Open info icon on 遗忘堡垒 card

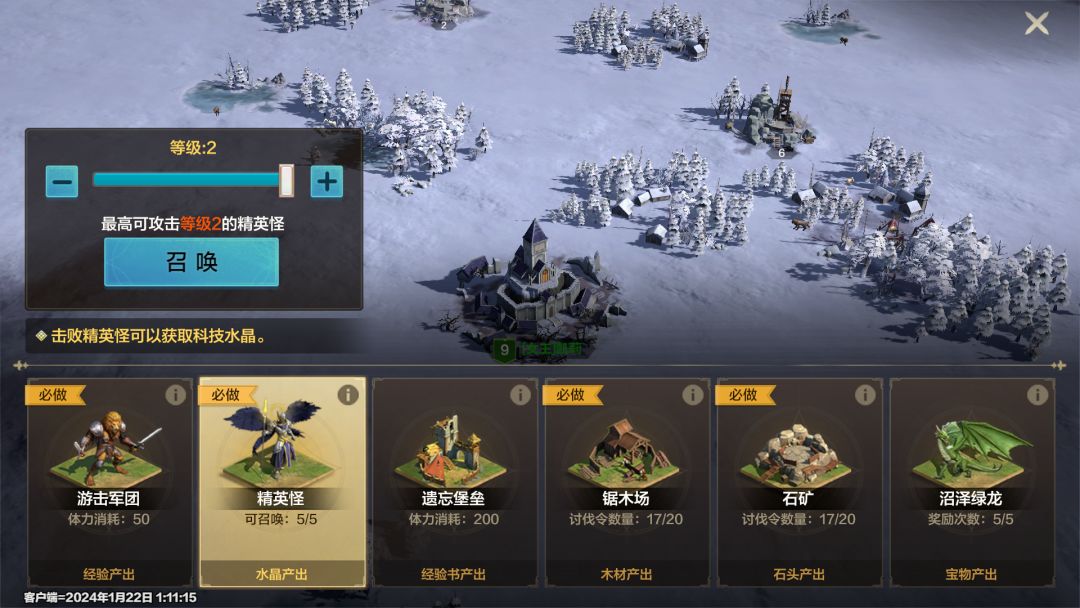point(520,395)
